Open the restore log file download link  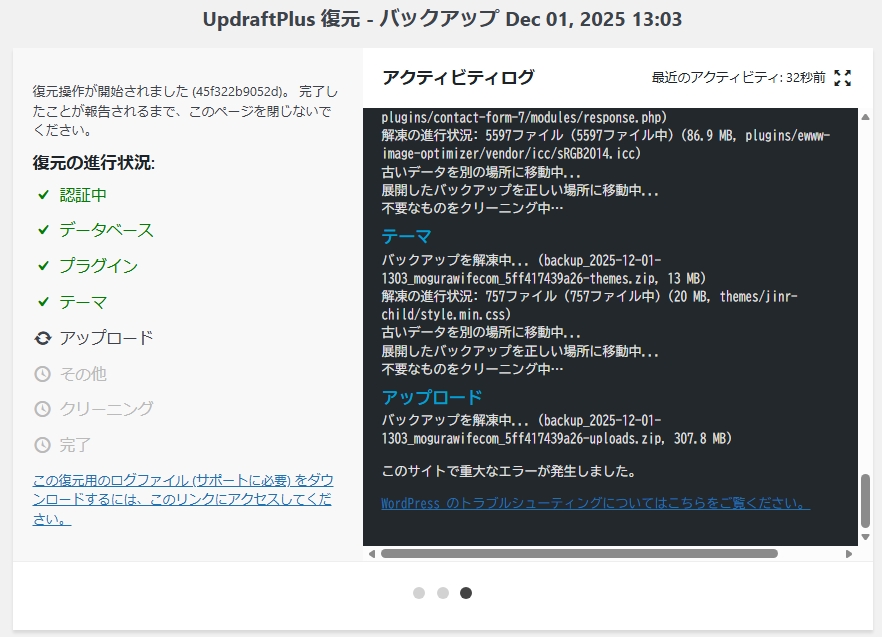coord(181,499)
